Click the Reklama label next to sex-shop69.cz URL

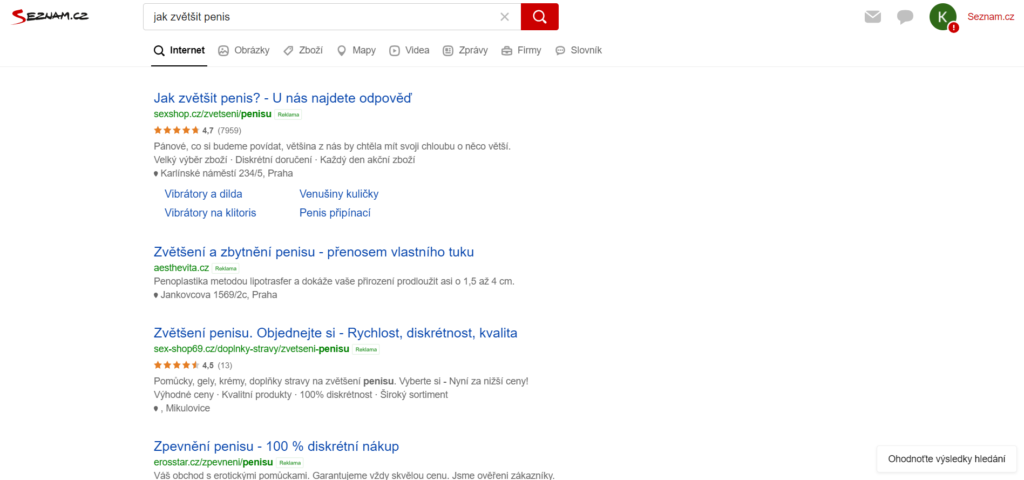366,349
